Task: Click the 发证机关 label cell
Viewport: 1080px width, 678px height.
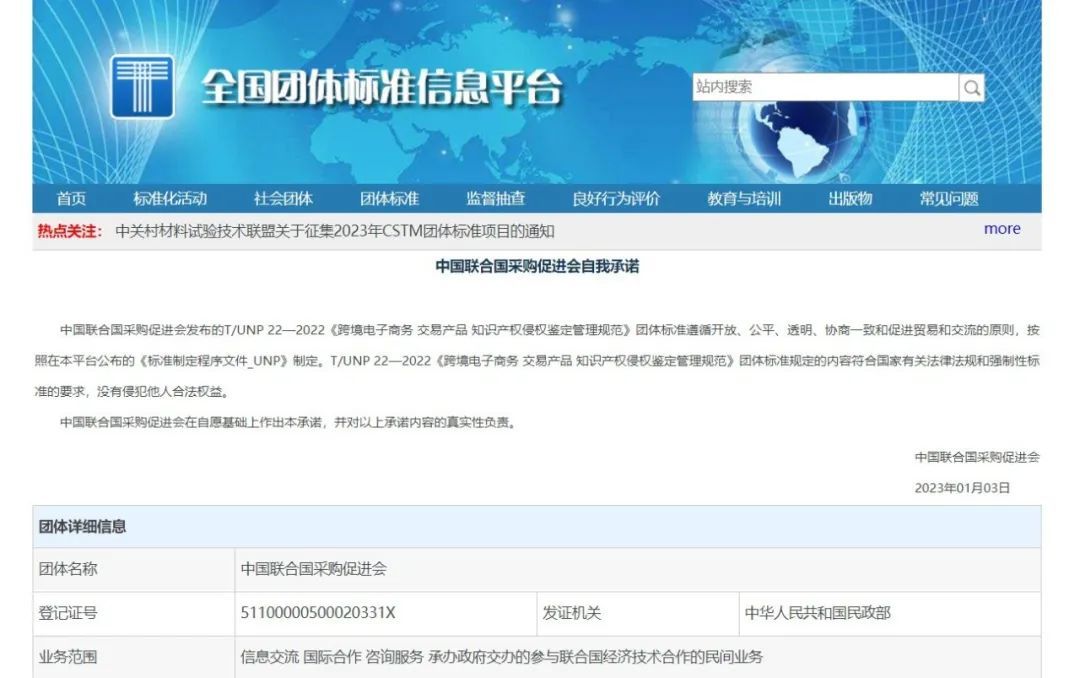Action: click(638, 613)
